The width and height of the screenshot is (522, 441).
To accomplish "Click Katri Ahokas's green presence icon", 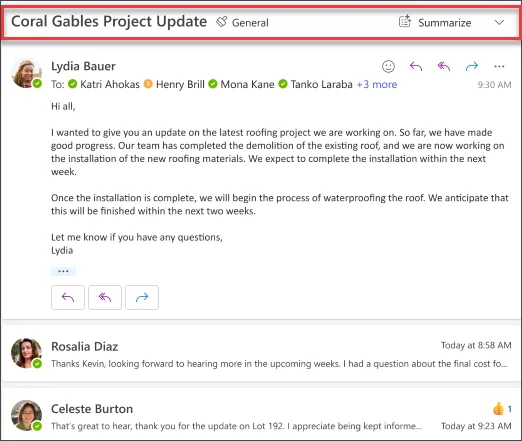I will point(72,84).
